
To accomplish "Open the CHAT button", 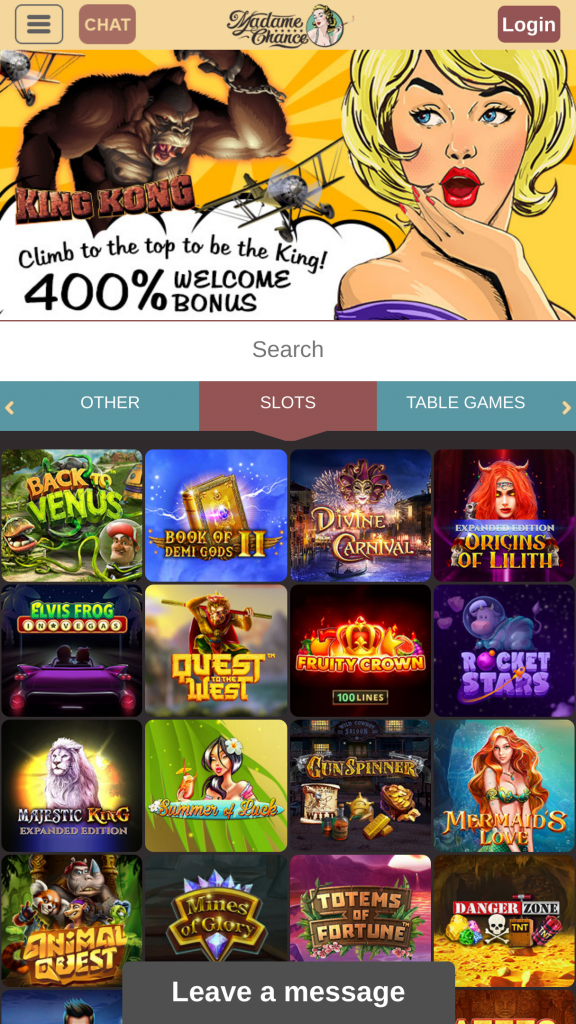I will (x=107, y=24).
